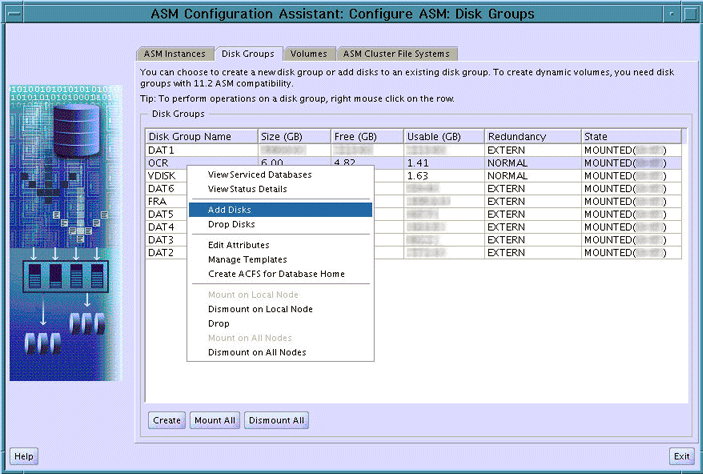Screen dimensions: 703x474
Task: Click the Mount All button
Action: [215, 420]
